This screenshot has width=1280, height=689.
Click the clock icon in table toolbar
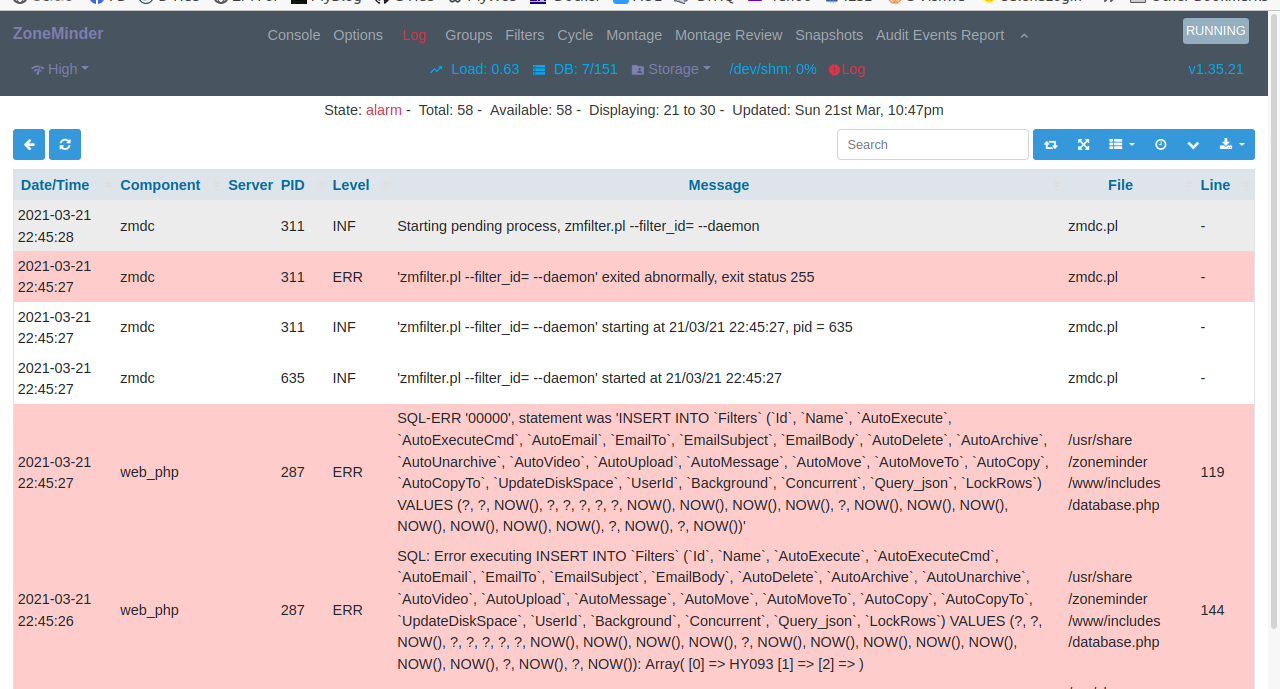pos(1161,144)
